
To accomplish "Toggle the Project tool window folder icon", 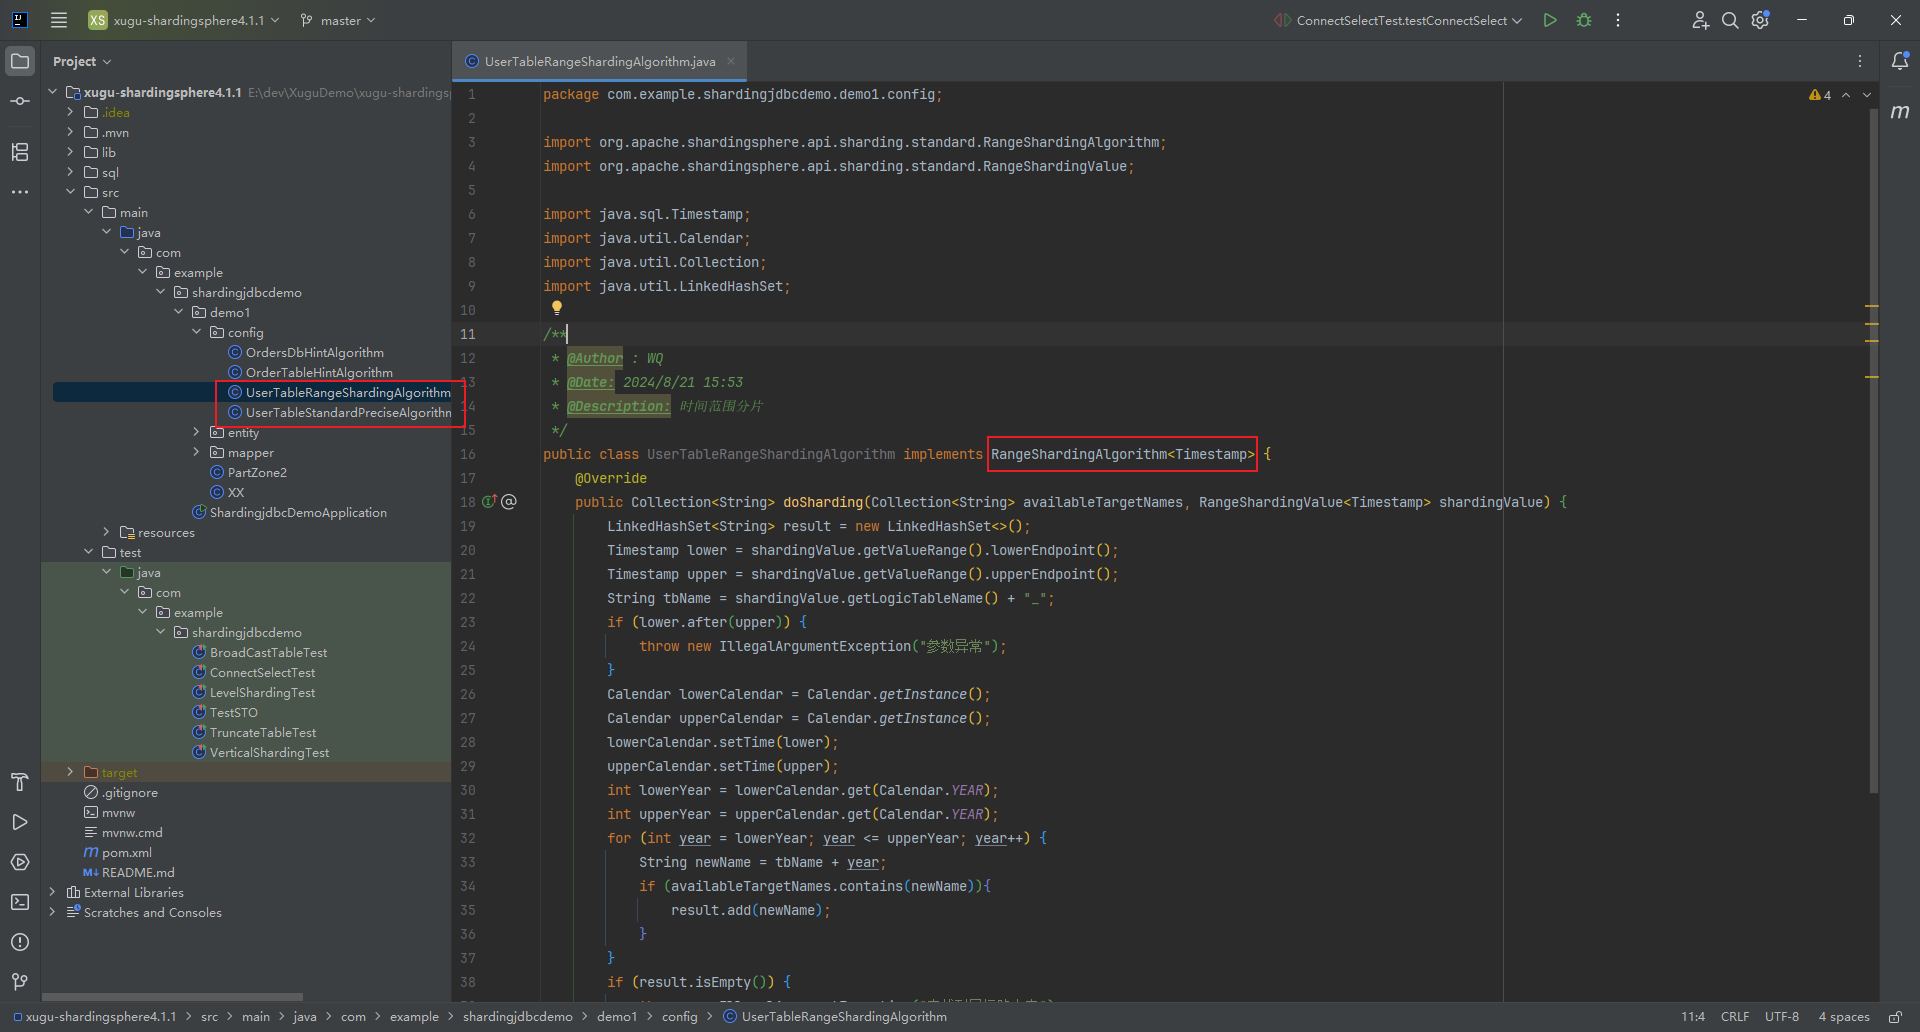I will pyautogui.click(x=20, y=61).
